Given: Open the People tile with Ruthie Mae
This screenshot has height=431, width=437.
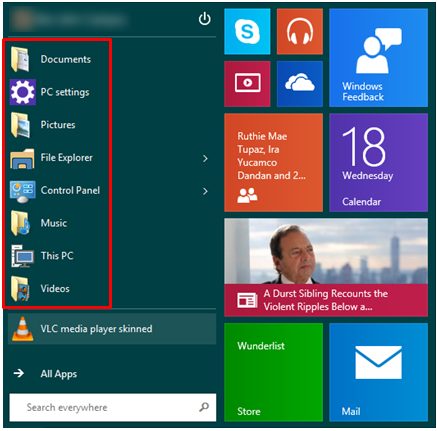Looking at the screenshot, I should 274,162.
